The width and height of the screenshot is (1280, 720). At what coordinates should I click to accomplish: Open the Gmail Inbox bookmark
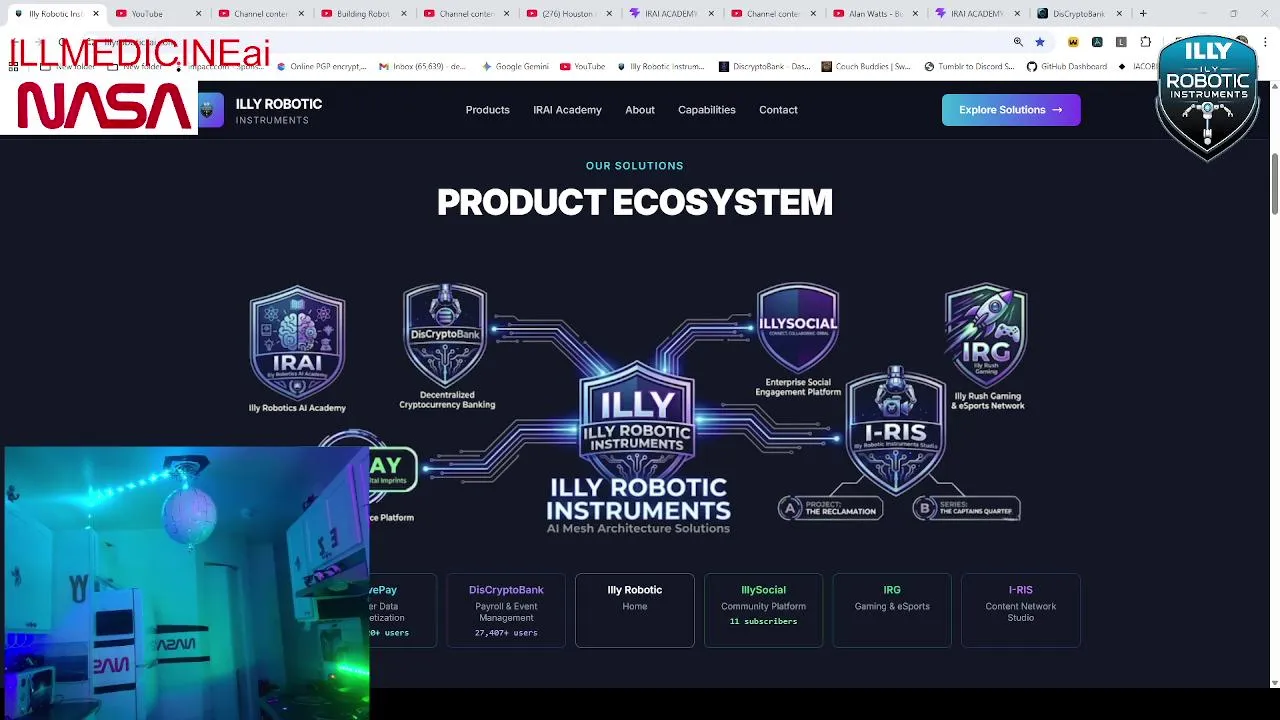click(423, 66)
